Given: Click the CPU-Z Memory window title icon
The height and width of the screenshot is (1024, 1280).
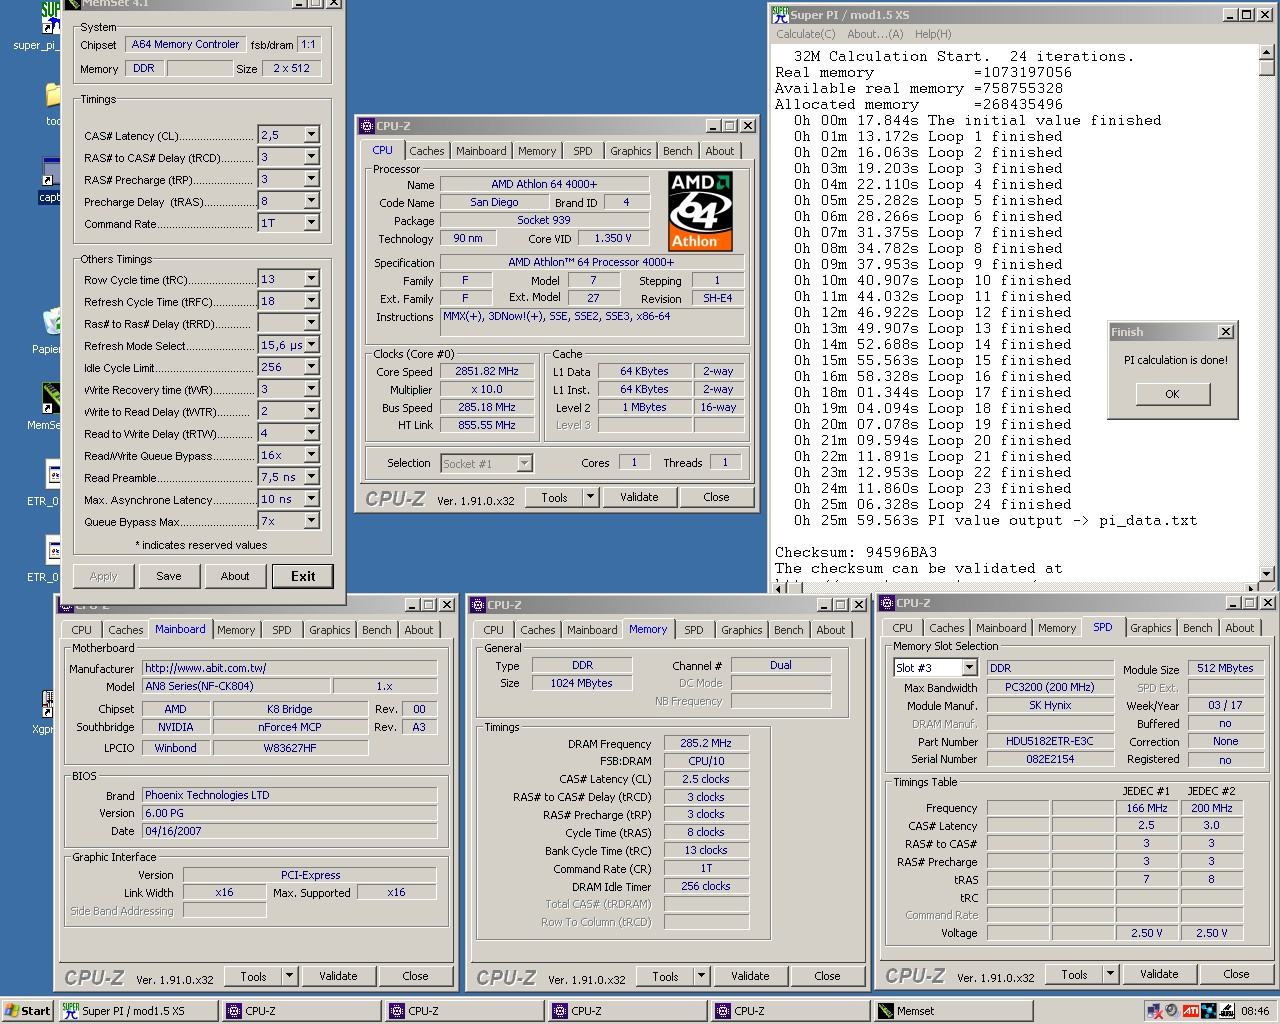Looking at the screenshot, I should tap(477, 605).
